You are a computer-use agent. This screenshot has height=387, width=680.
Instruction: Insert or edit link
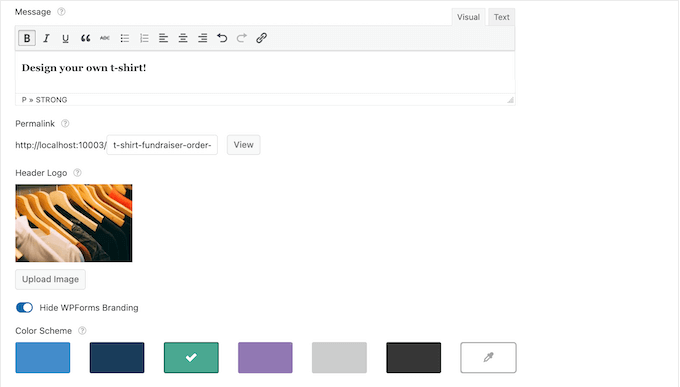click(x=261, y=38)
